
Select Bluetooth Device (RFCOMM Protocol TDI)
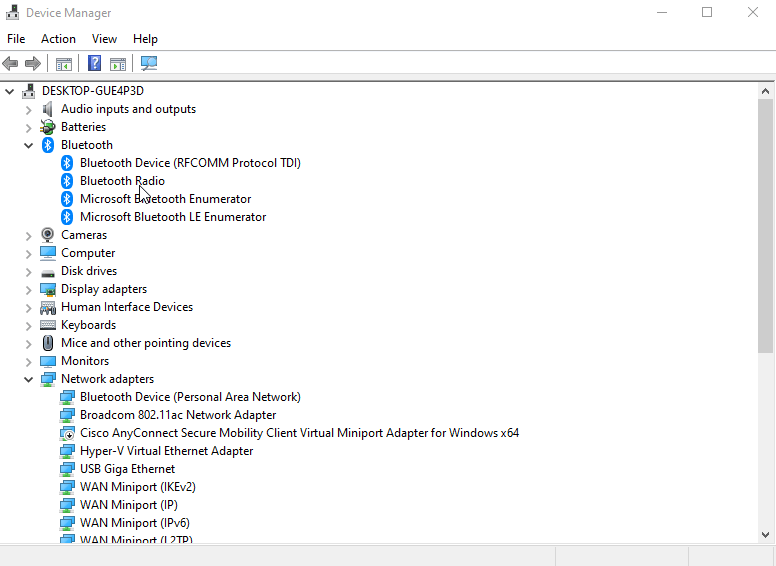pos(191,163)
